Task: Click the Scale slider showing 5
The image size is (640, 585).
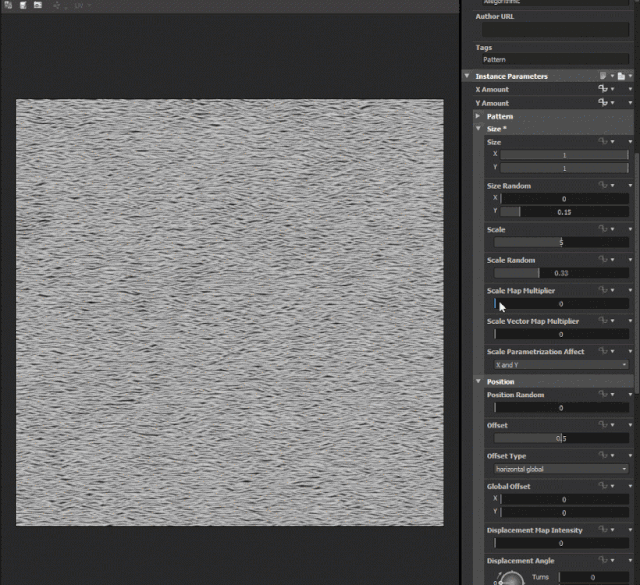Action: pos(561,242)
